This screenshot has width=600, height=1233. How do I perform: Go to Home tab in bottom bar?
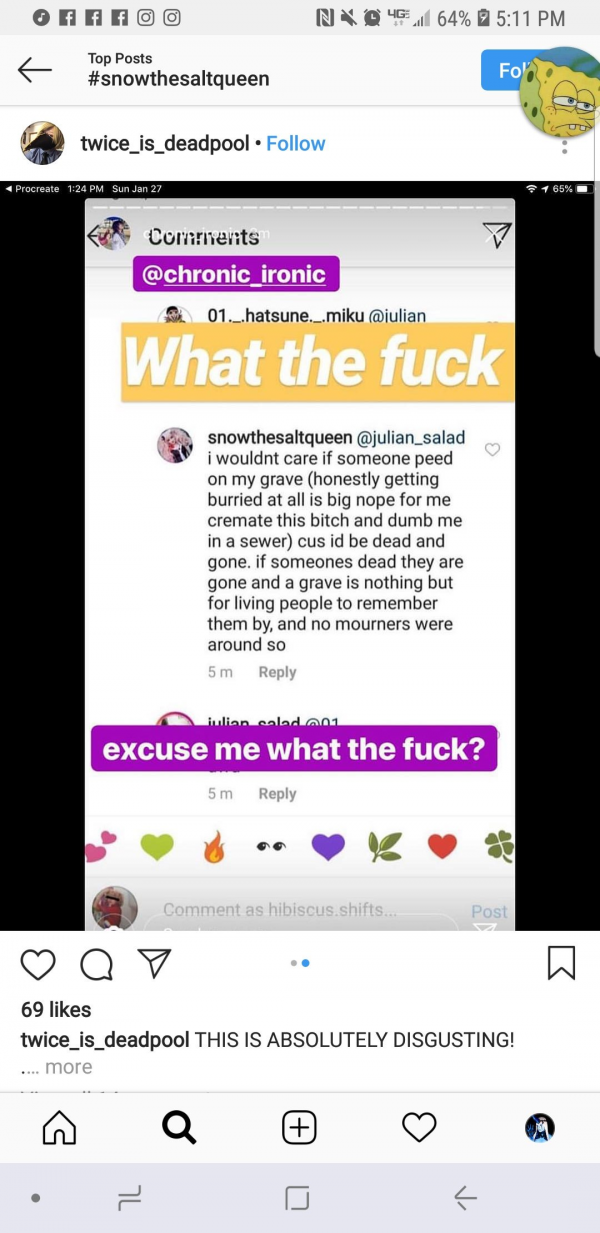click(59, 1128)
